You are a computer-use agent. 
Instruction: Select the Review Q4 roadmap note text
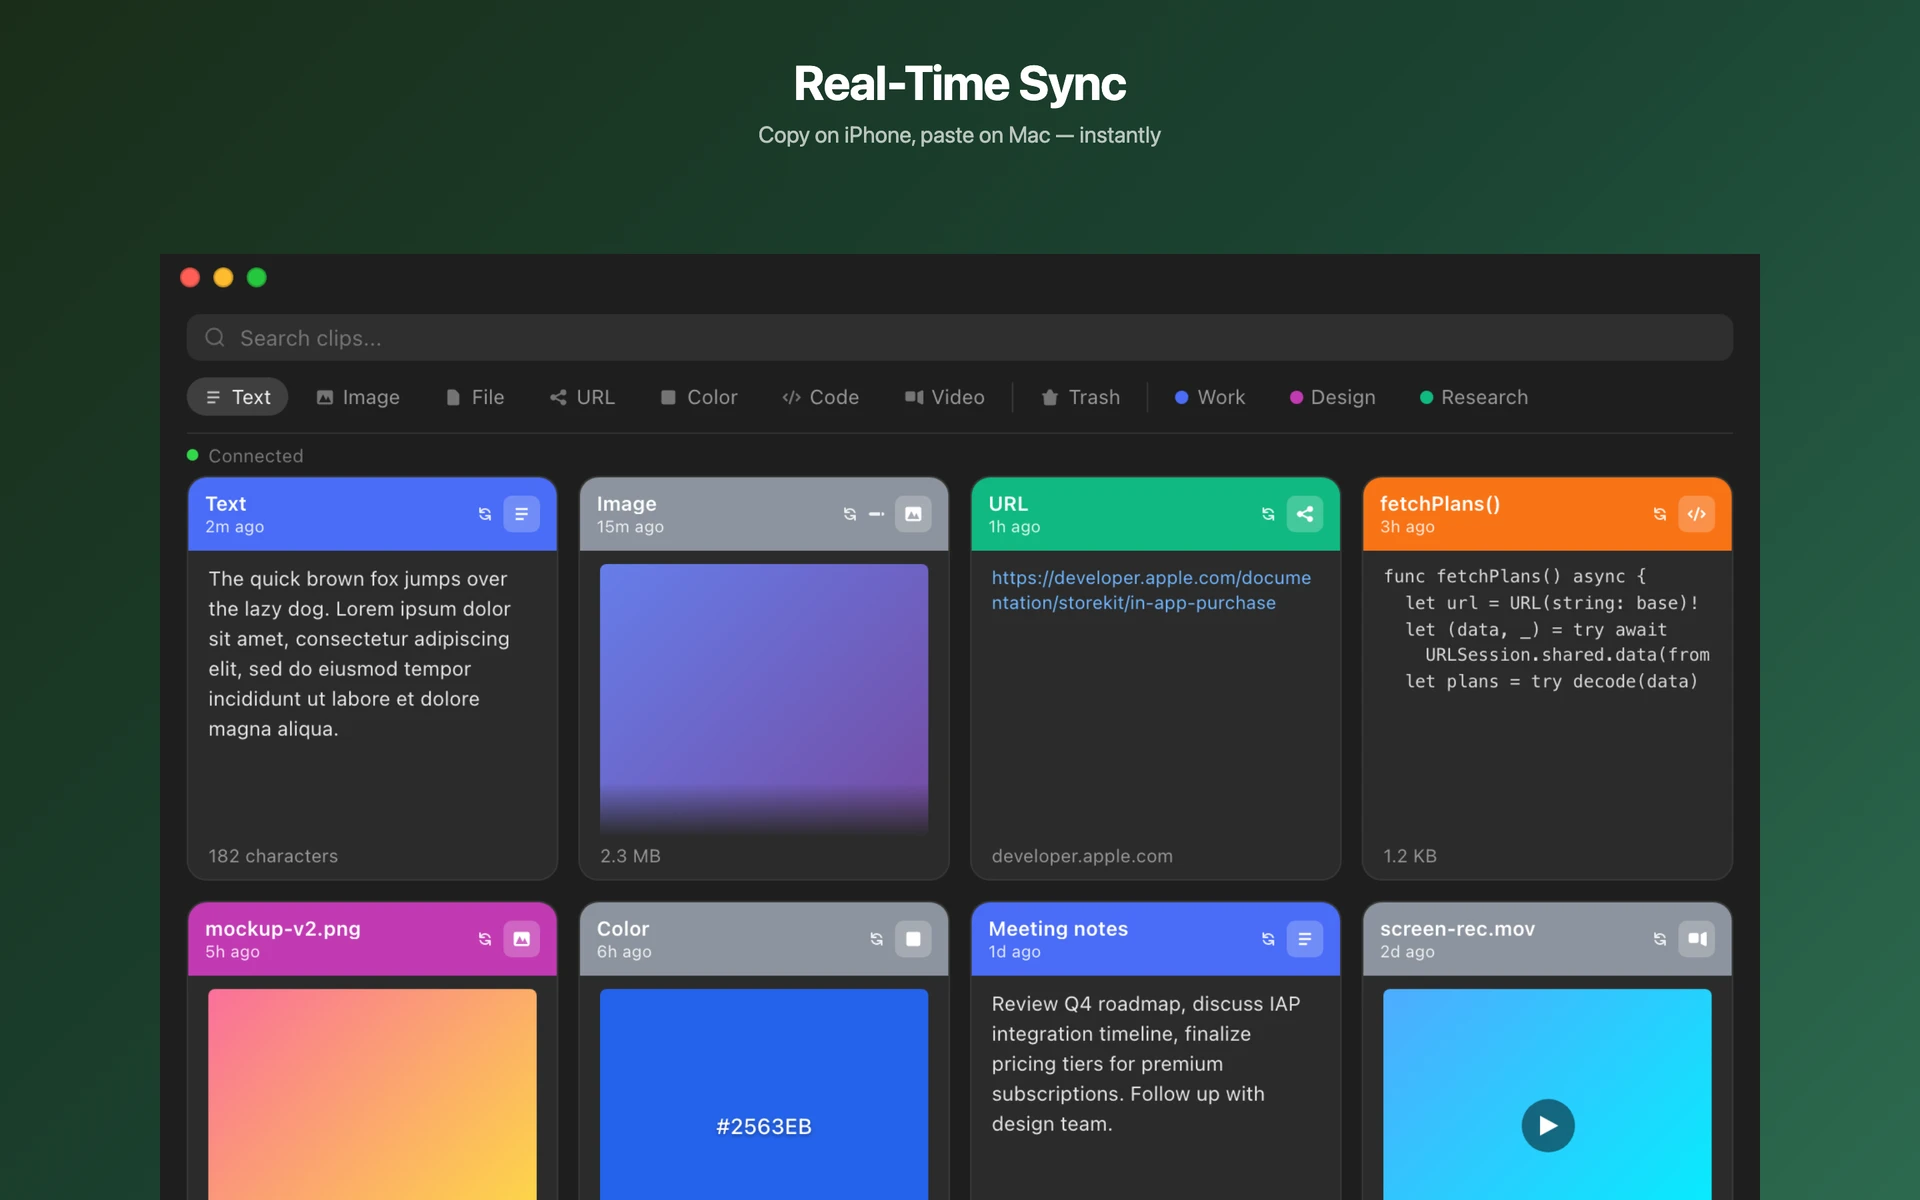(1146, 1064)
